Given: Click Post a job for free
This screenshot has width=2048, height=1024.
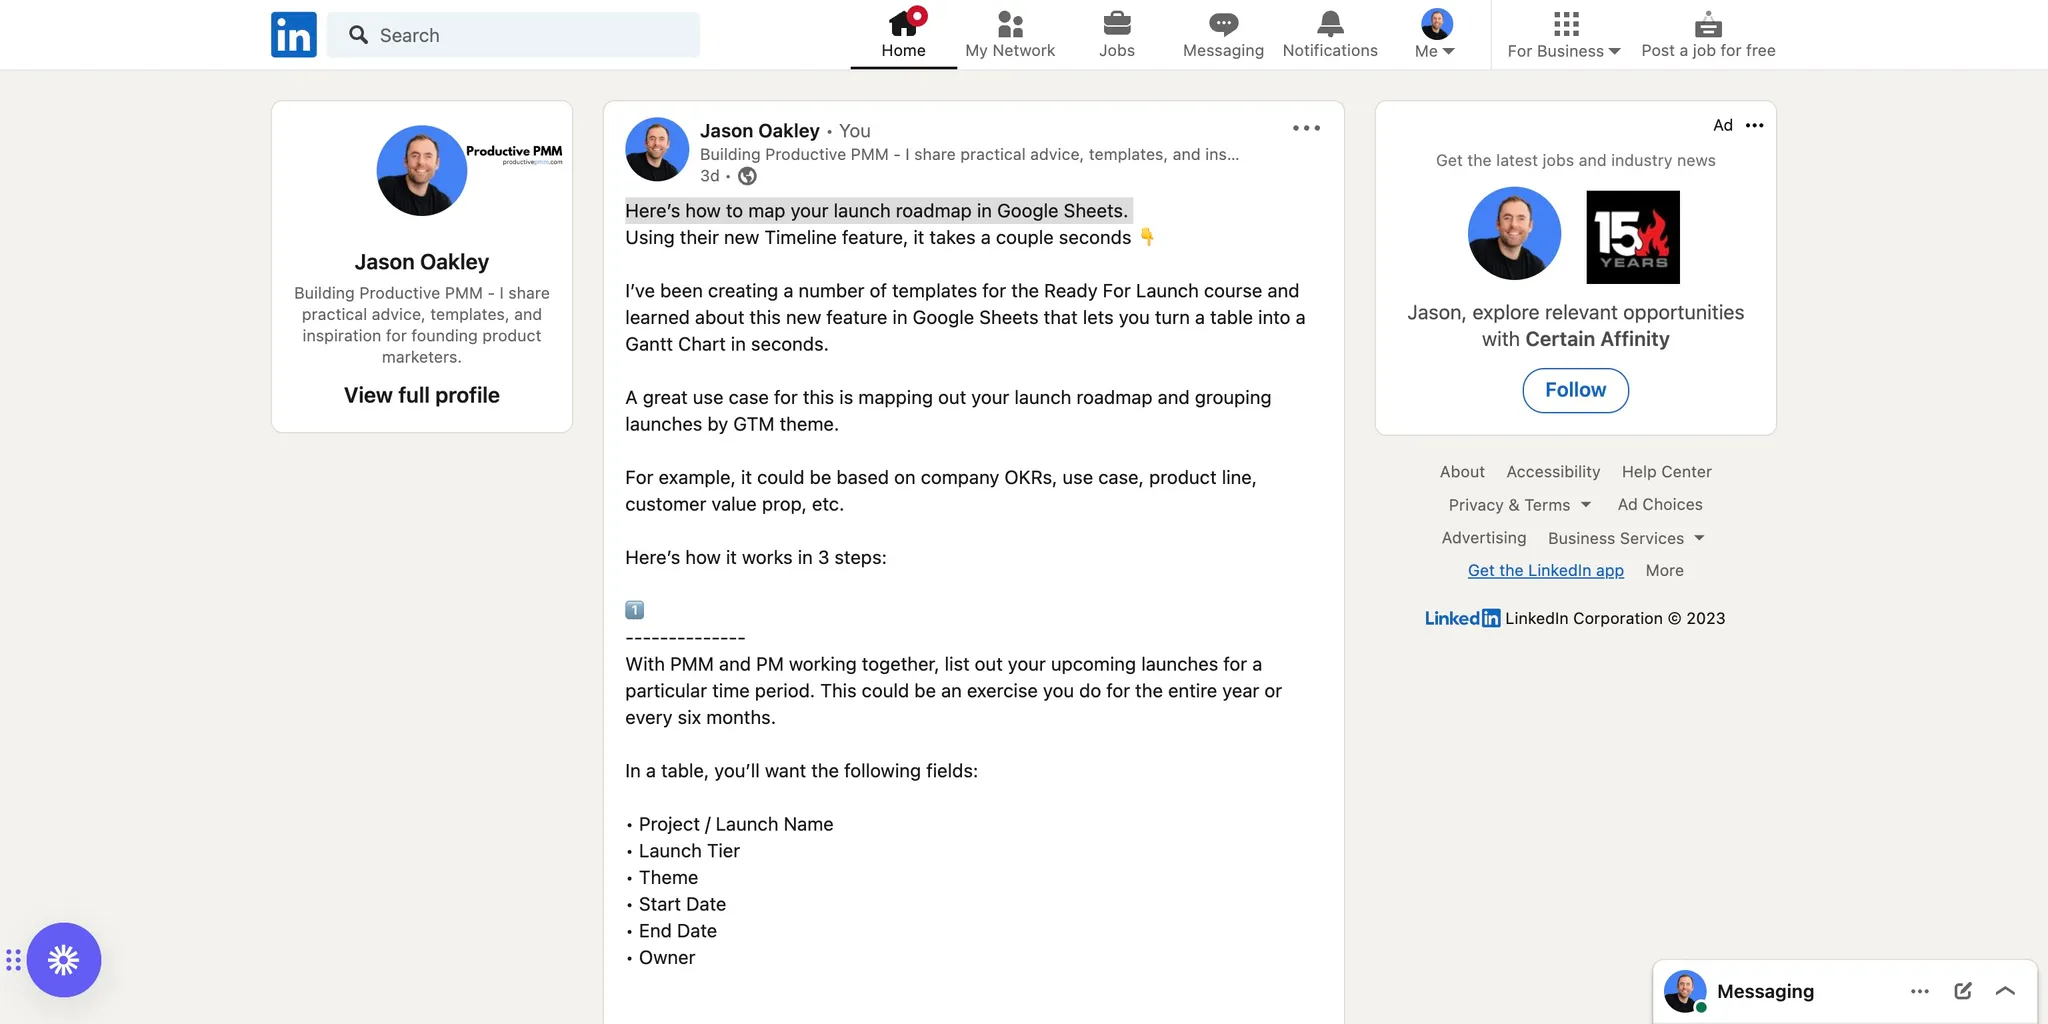Looking at the screenshot, I should coord(1708,34).
